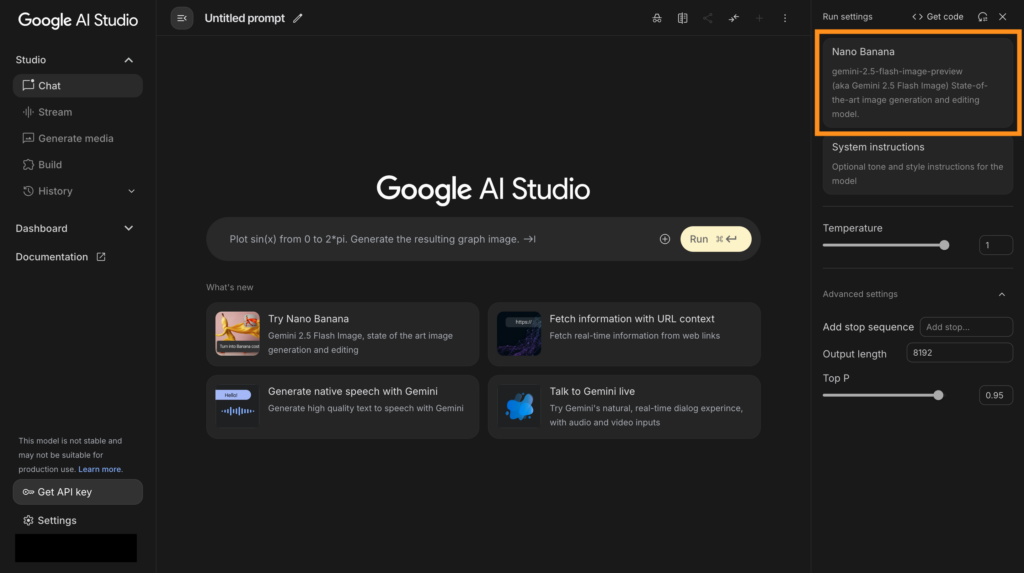The image size is (1024, 573).
Task: Click the add media plus-circle icon in prompt
Action: click(665, 239)
